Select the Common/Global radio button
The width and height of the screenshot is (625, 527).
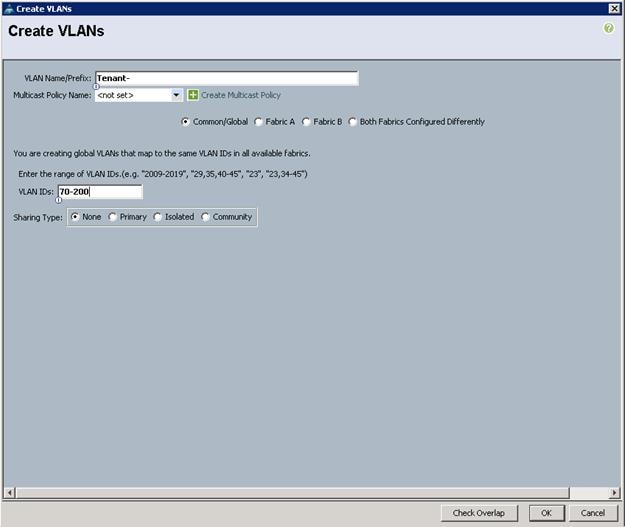coord(185,122)
